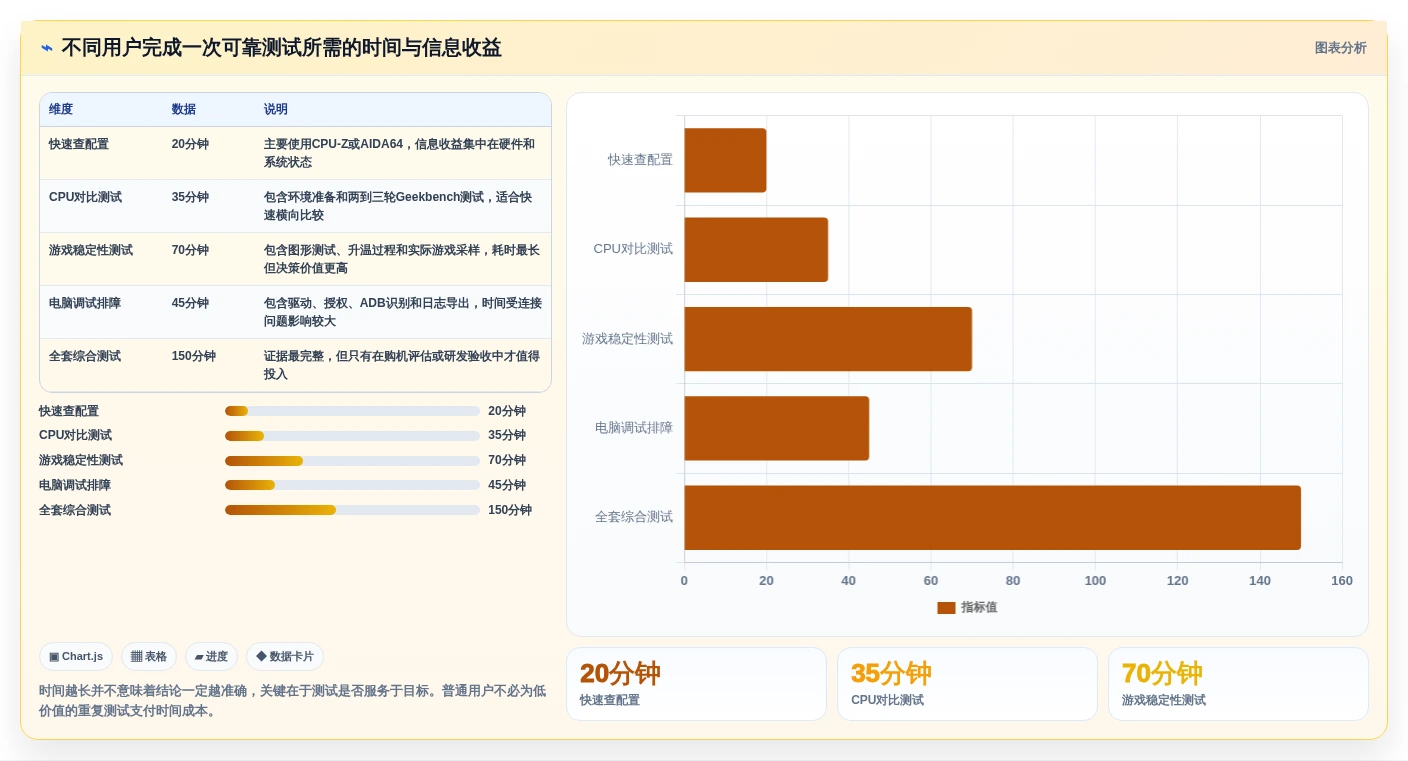The image size is (1408, 761).
Task: Select the 进度 tag
Action: pos(211,657)
